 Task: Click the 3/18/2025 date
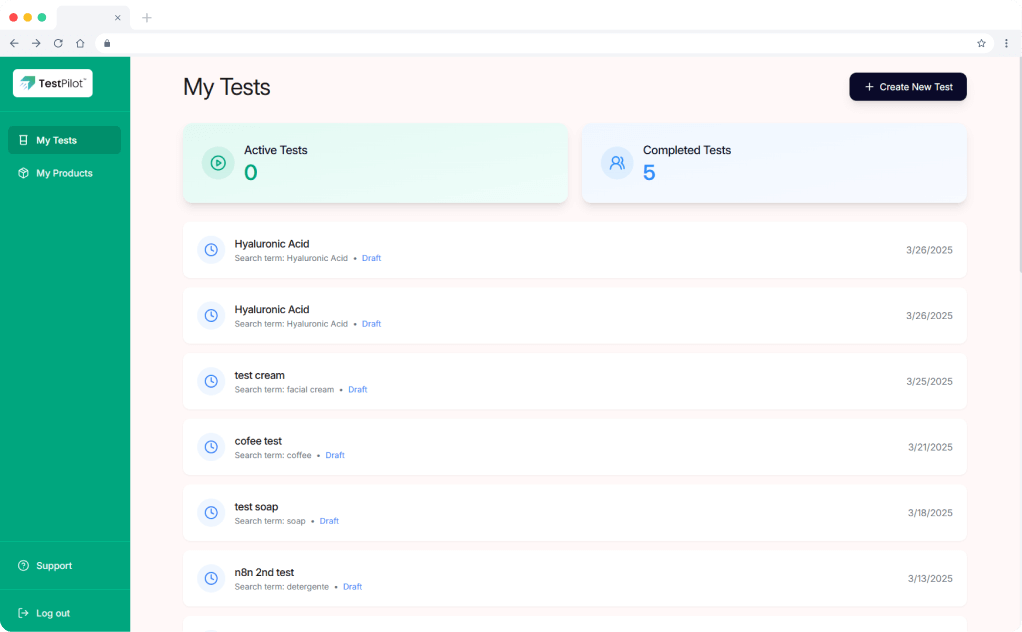click(930, 513)
